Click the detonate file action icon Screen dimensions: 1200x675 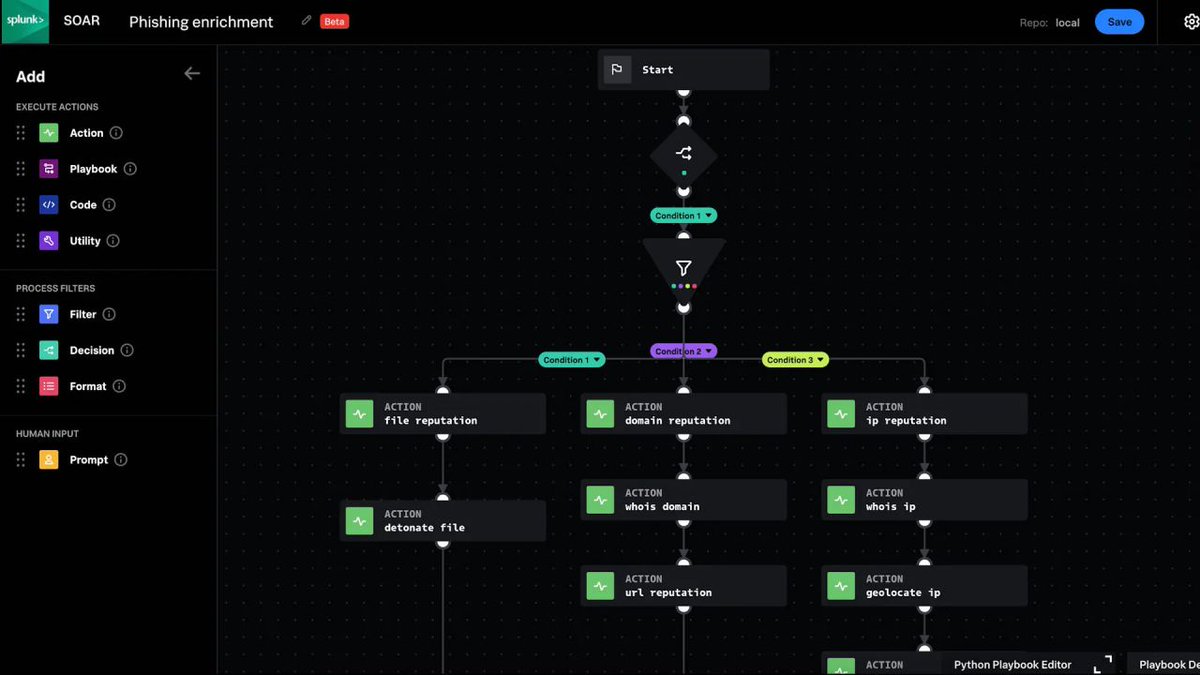click(x=359, y=521)
